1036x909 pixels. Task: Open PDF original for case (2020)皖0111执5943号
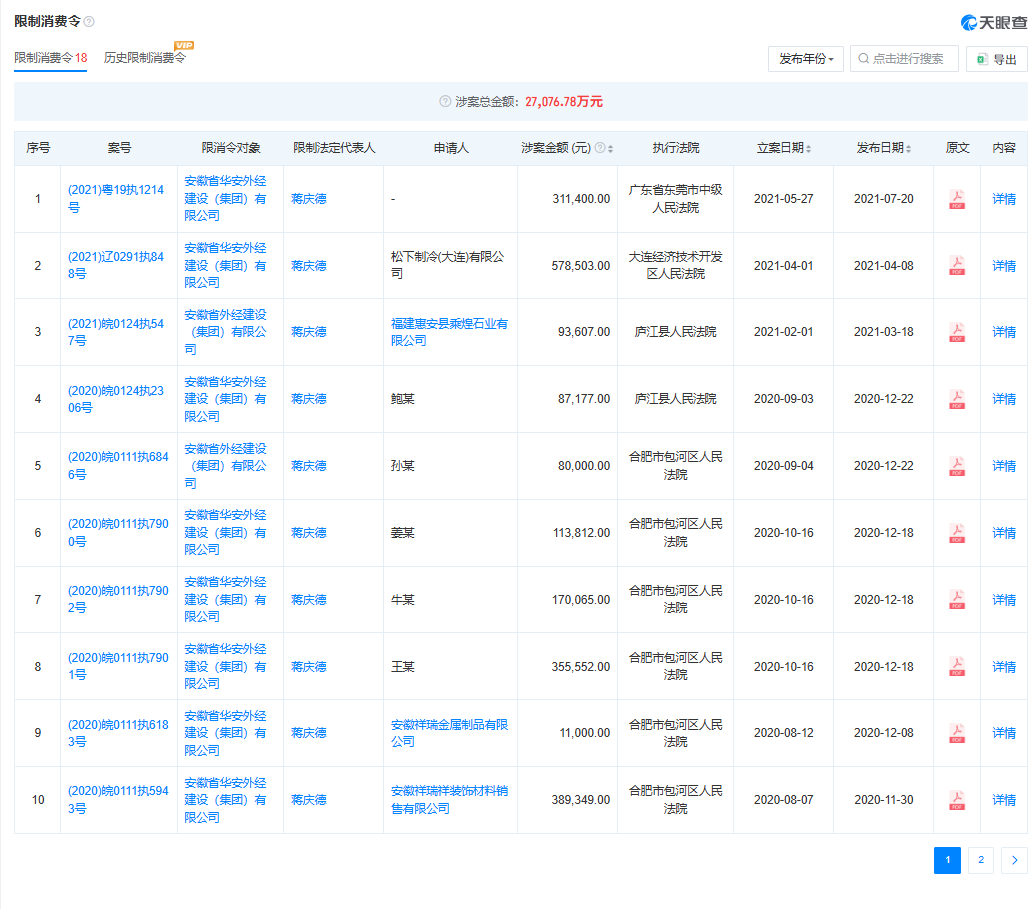[x=956, y=800]
